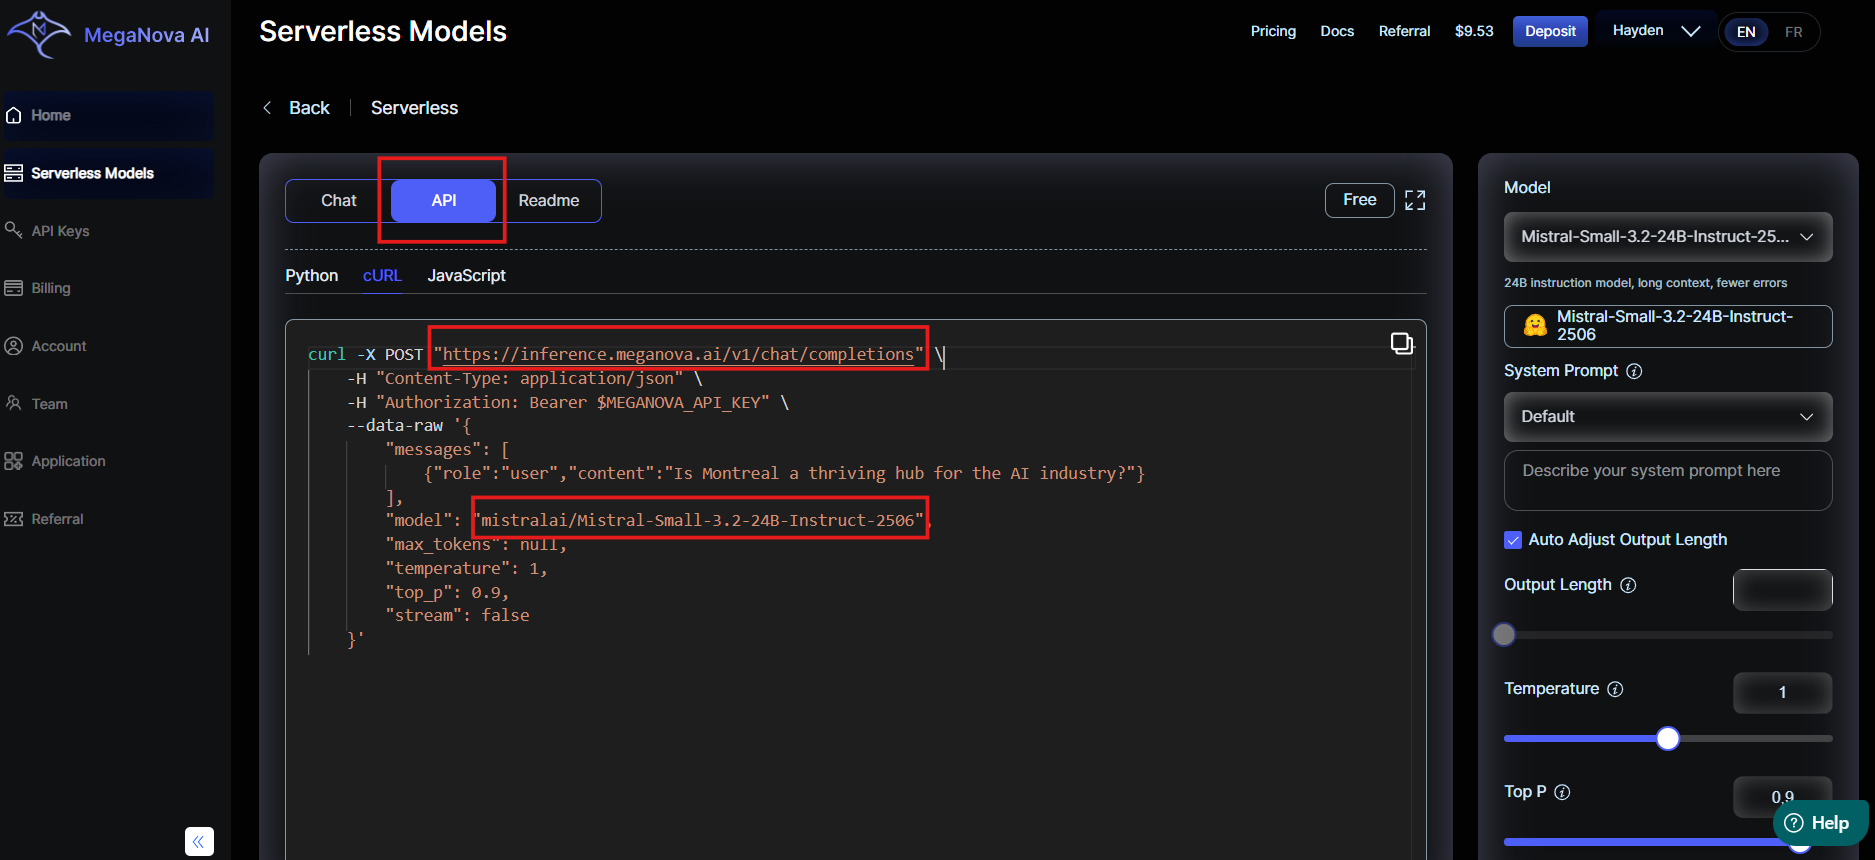Click the System Prompt info icon

point(1634,371)
